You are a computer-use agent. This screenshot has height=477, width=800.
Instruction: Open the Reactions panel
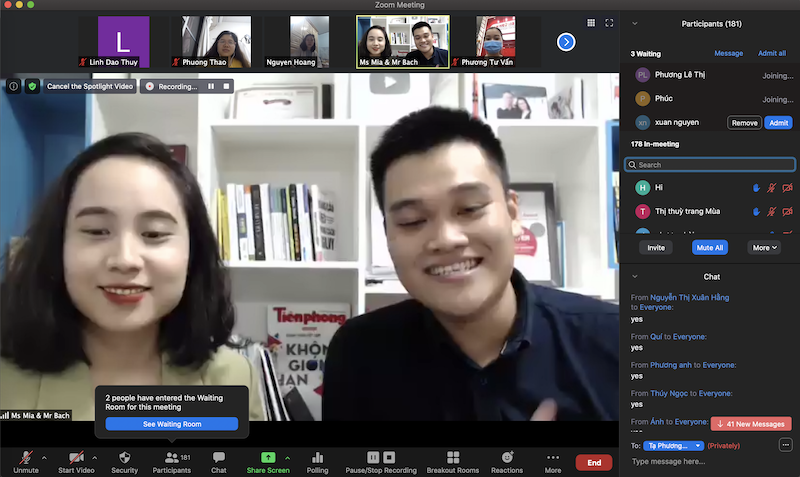[506, 458]
